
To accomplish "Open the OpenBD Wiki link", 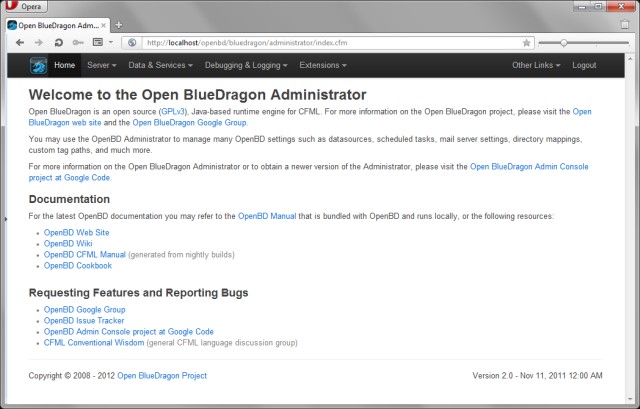I will click(68, 243).
